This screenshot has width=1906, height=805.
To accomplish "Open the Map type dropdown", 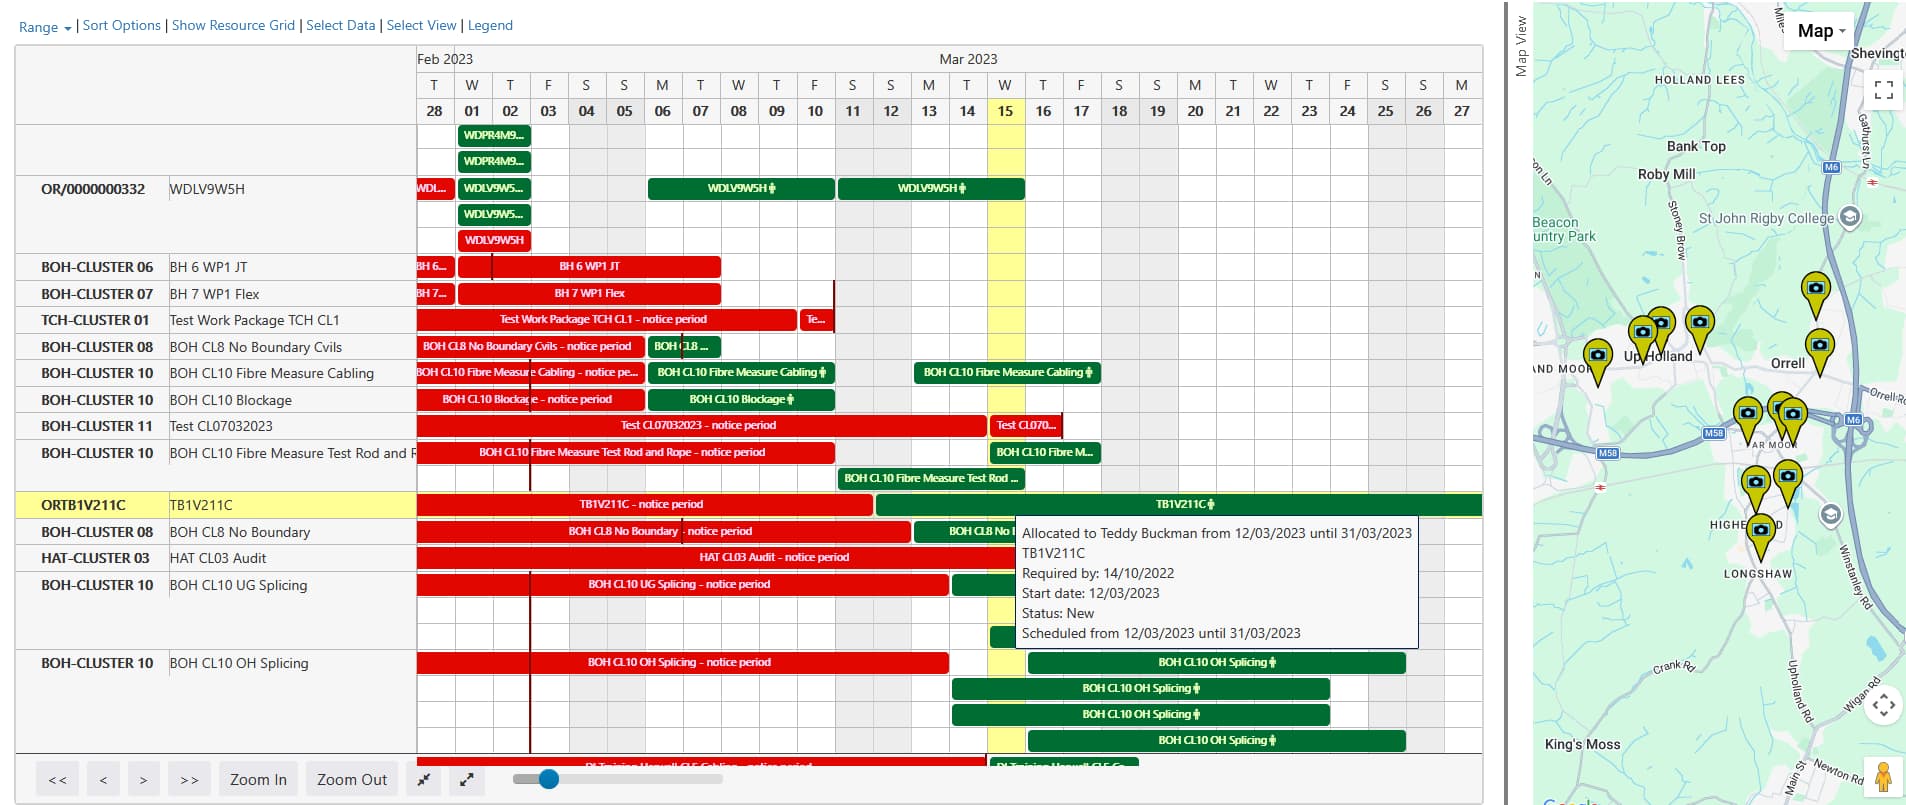I will [x=1820, y=31].
